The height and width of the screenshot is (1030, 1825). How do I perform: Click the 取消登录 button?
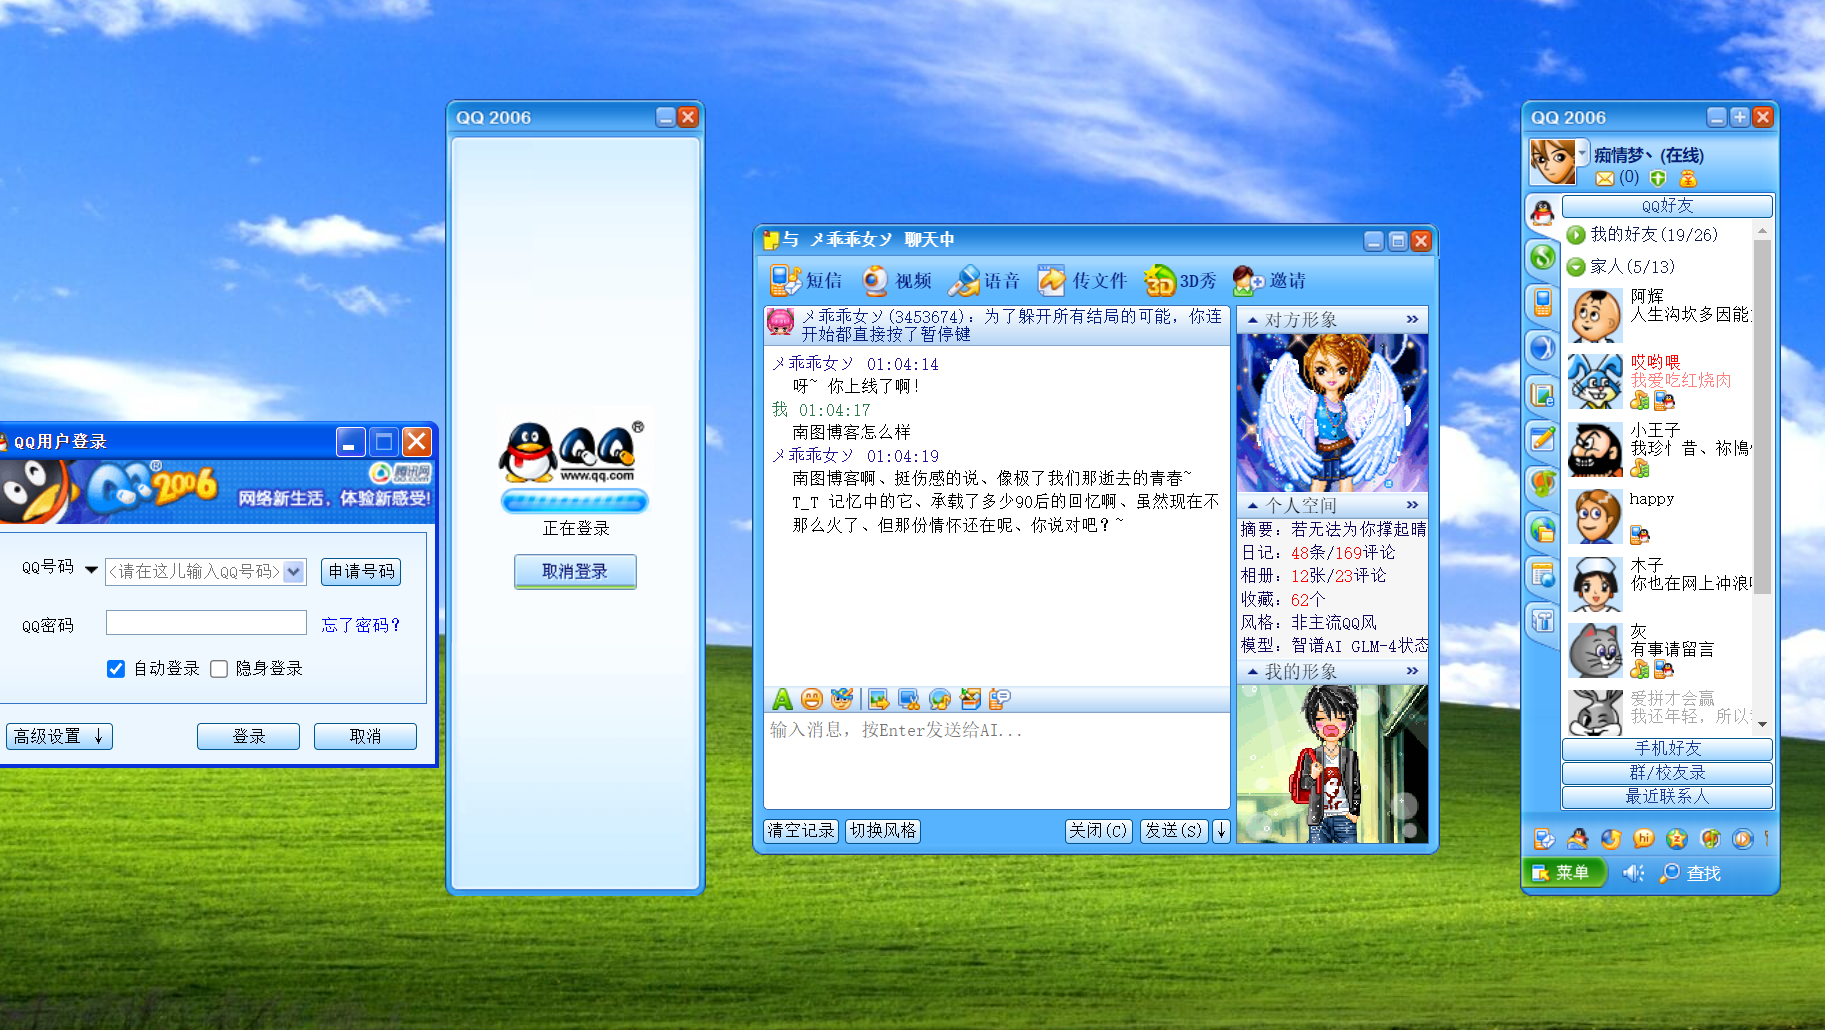coord(575,571)
